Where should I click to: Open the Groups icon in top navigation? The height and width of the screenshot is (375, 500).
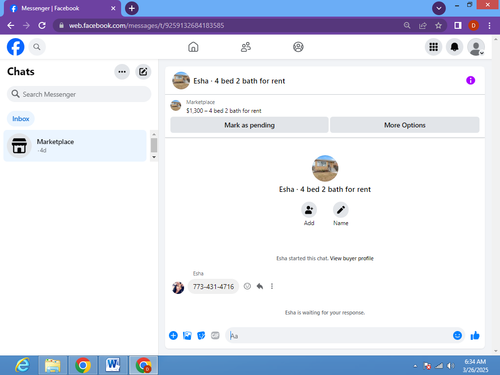(298, 47)
